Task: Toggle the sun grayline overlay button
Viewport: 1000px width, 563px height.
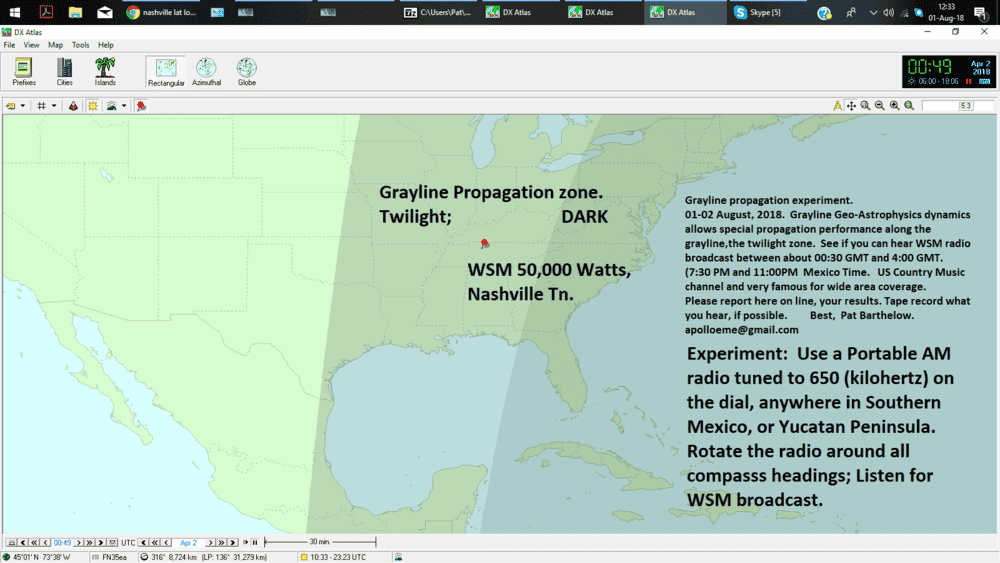Action: pyautogui.click(x=93, y=106)
